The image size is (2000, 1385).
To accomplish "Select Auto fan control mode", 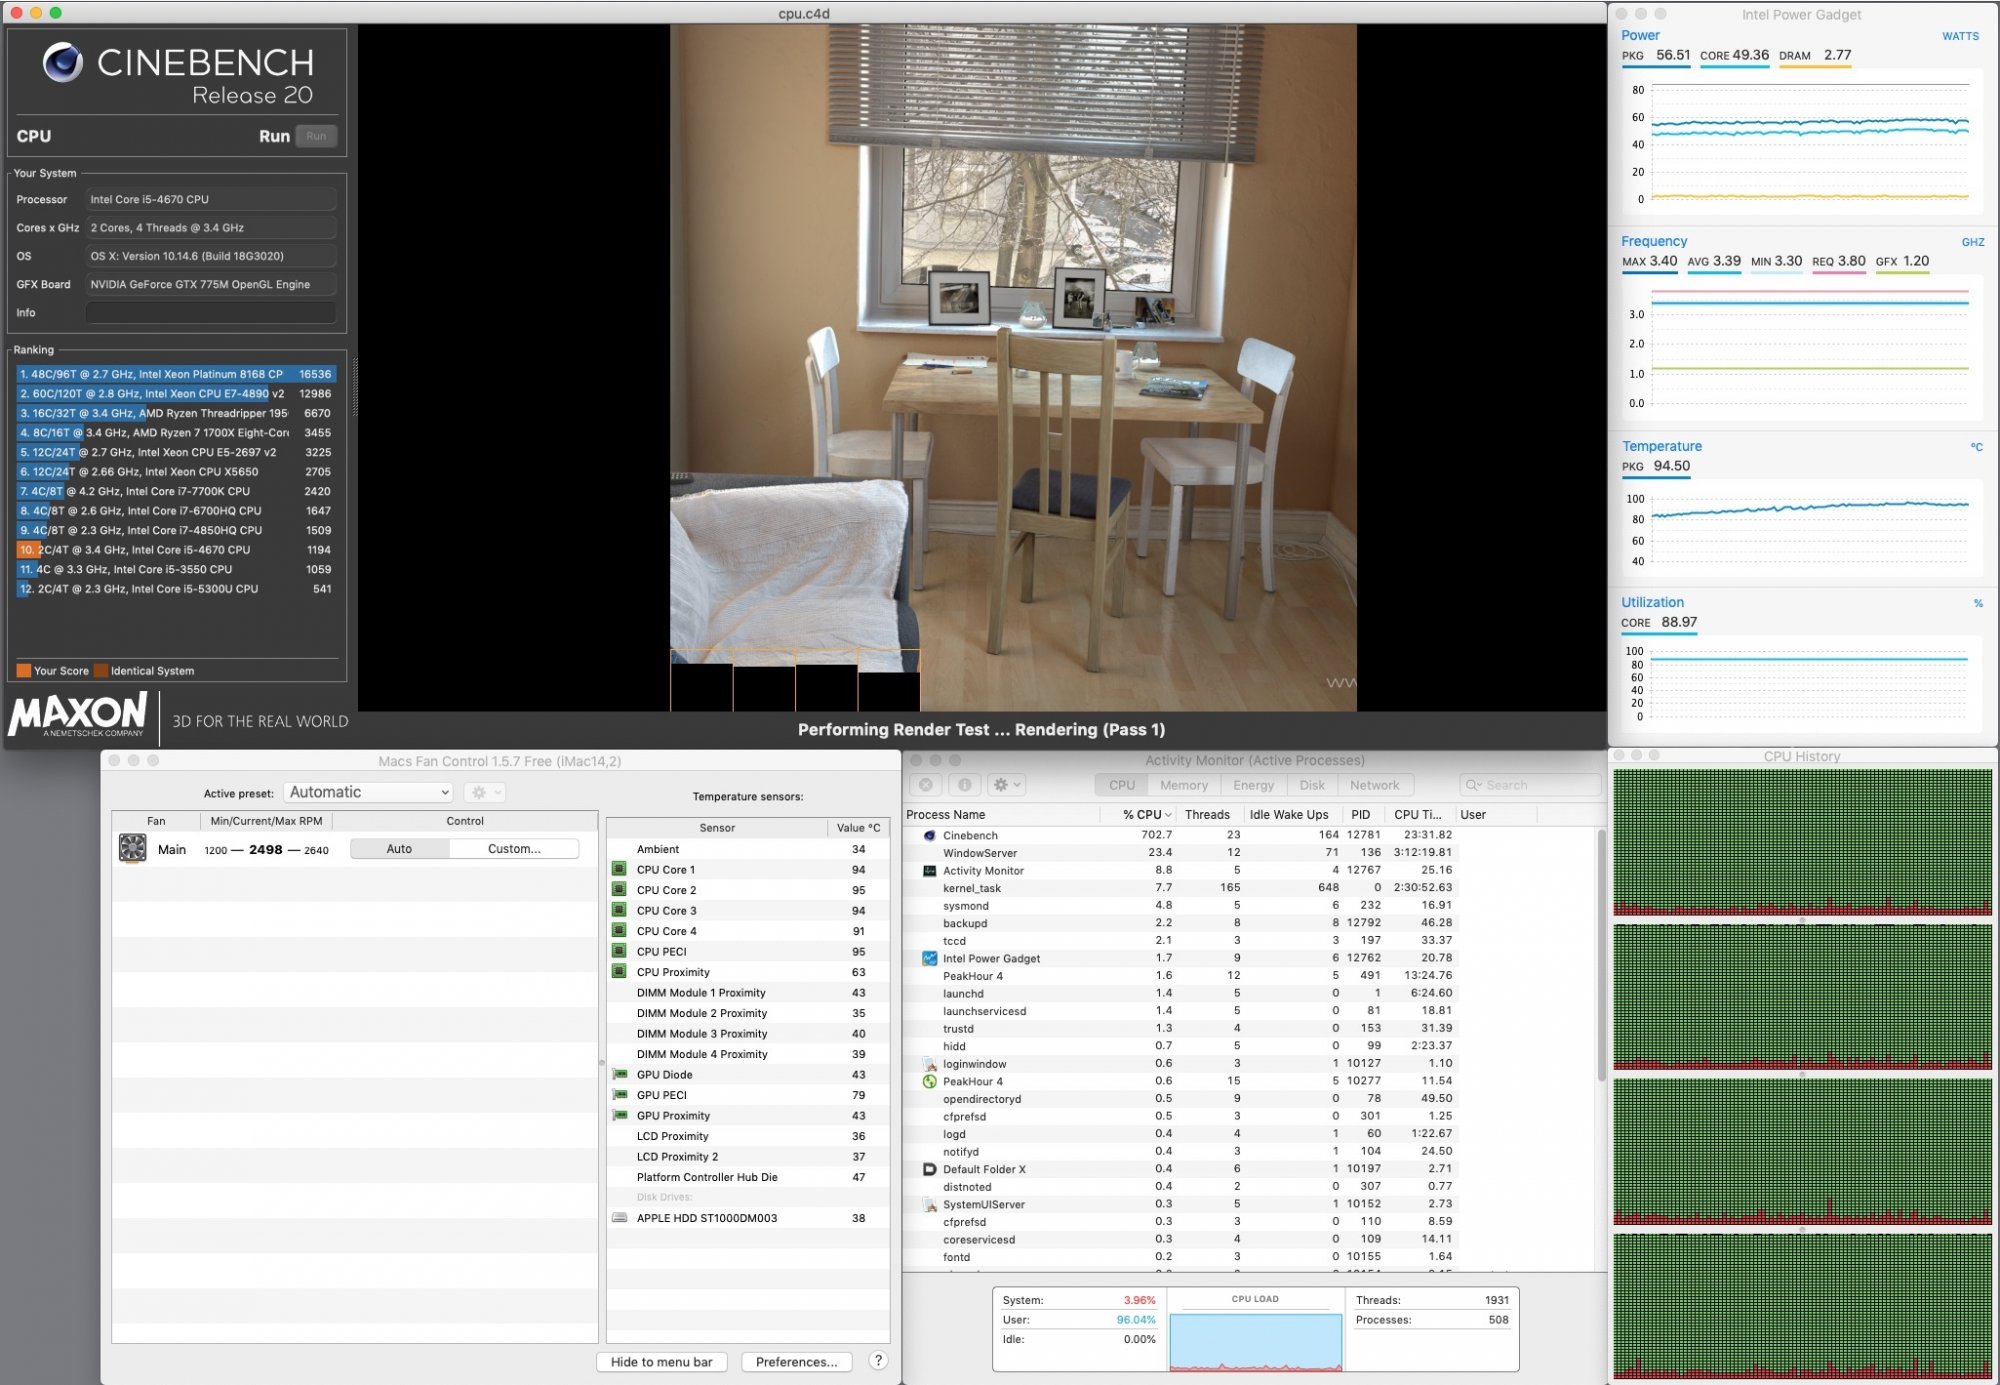I will coord(397,848).
